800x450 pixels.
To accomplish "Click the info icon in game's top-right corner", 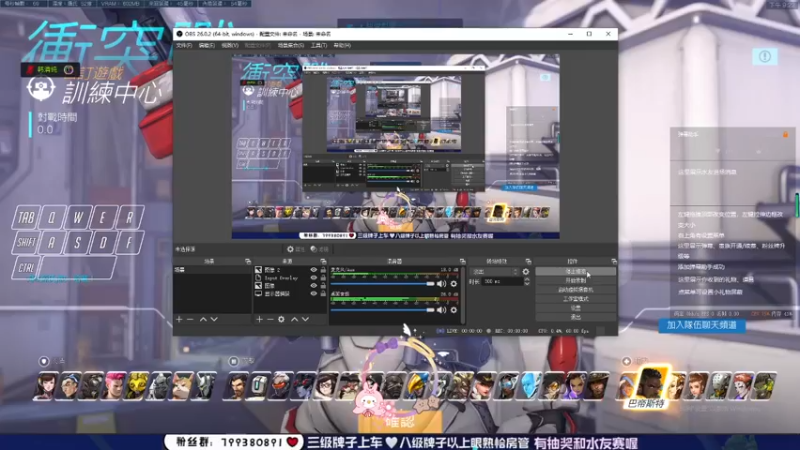I will click(x=764, y=57).
